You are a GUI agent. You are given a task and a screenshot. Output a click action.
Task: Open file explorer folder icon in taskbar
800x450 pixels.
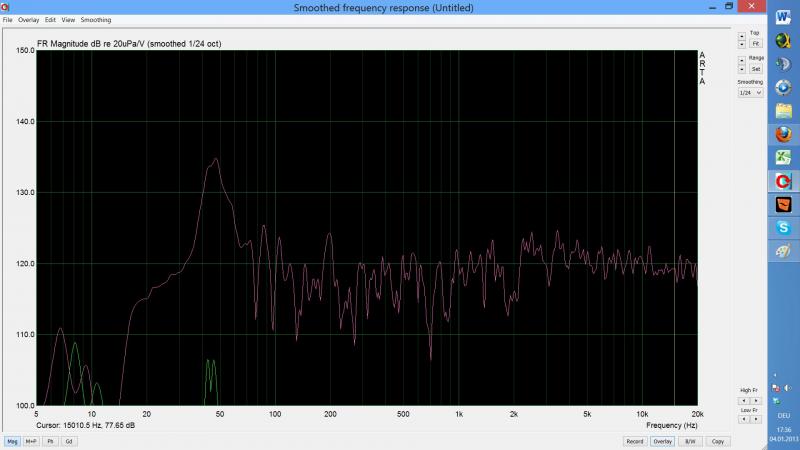point(784,111)
